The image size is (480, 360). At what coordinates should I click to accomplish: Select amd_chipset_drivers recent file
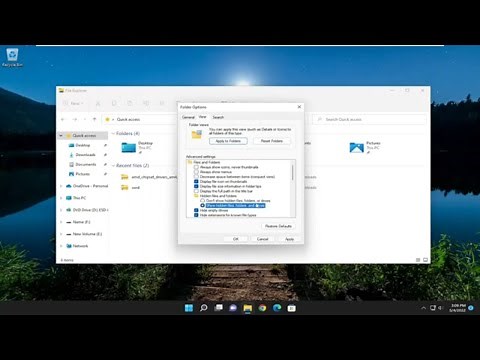pyautogui.click(x=149, y=177)
